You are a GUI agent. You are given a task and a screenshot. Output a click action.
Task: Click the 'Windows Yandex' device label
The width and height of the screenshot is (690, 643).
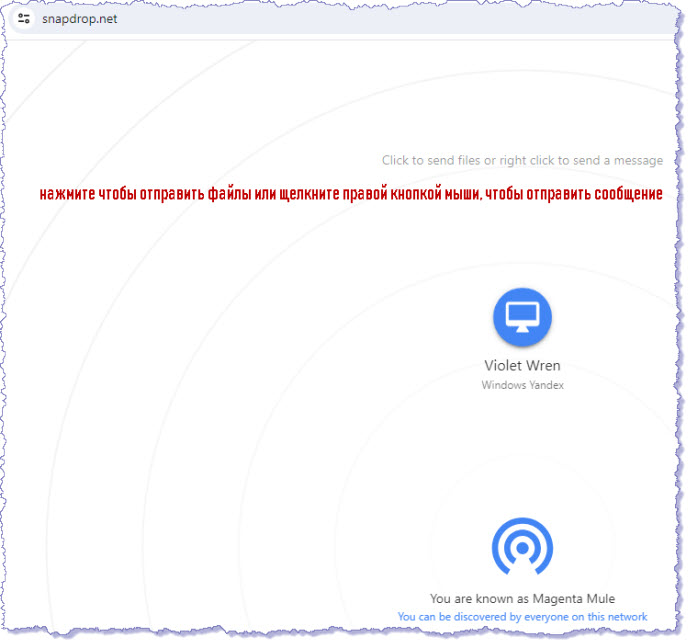click(522, 385)
